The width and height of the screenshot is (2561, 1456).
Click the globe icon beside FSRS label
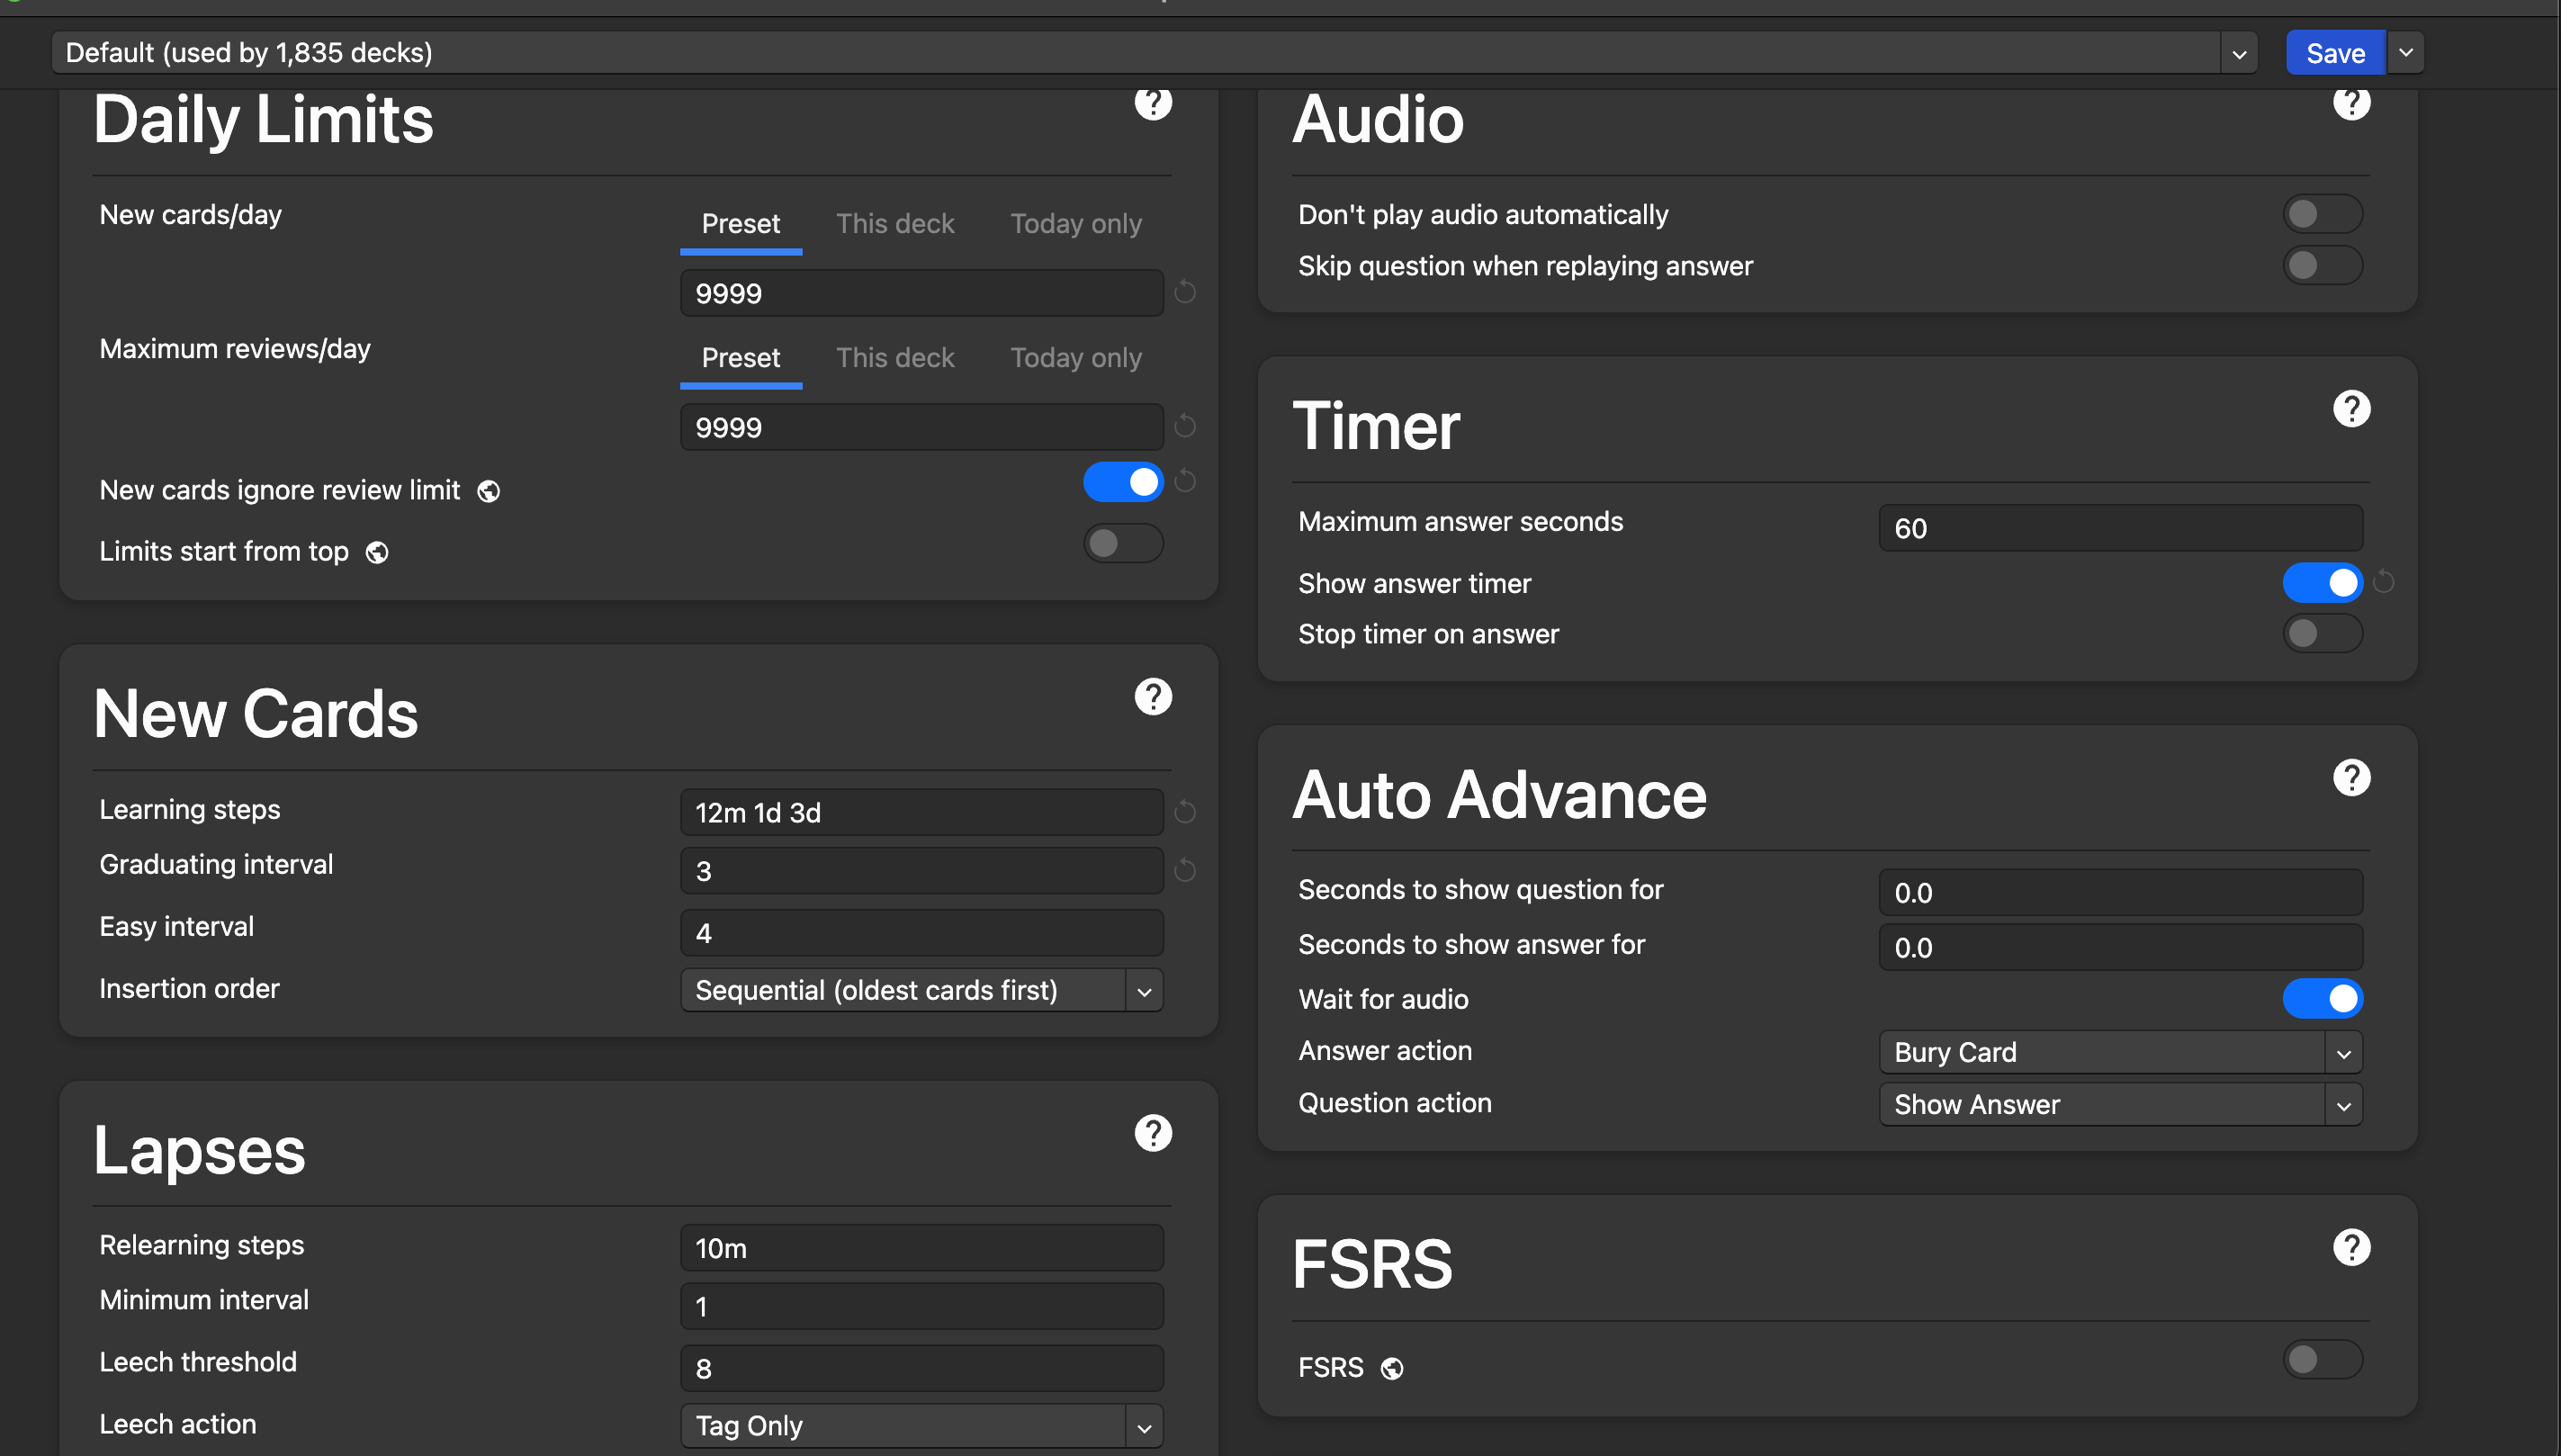pos(1391,1368)
